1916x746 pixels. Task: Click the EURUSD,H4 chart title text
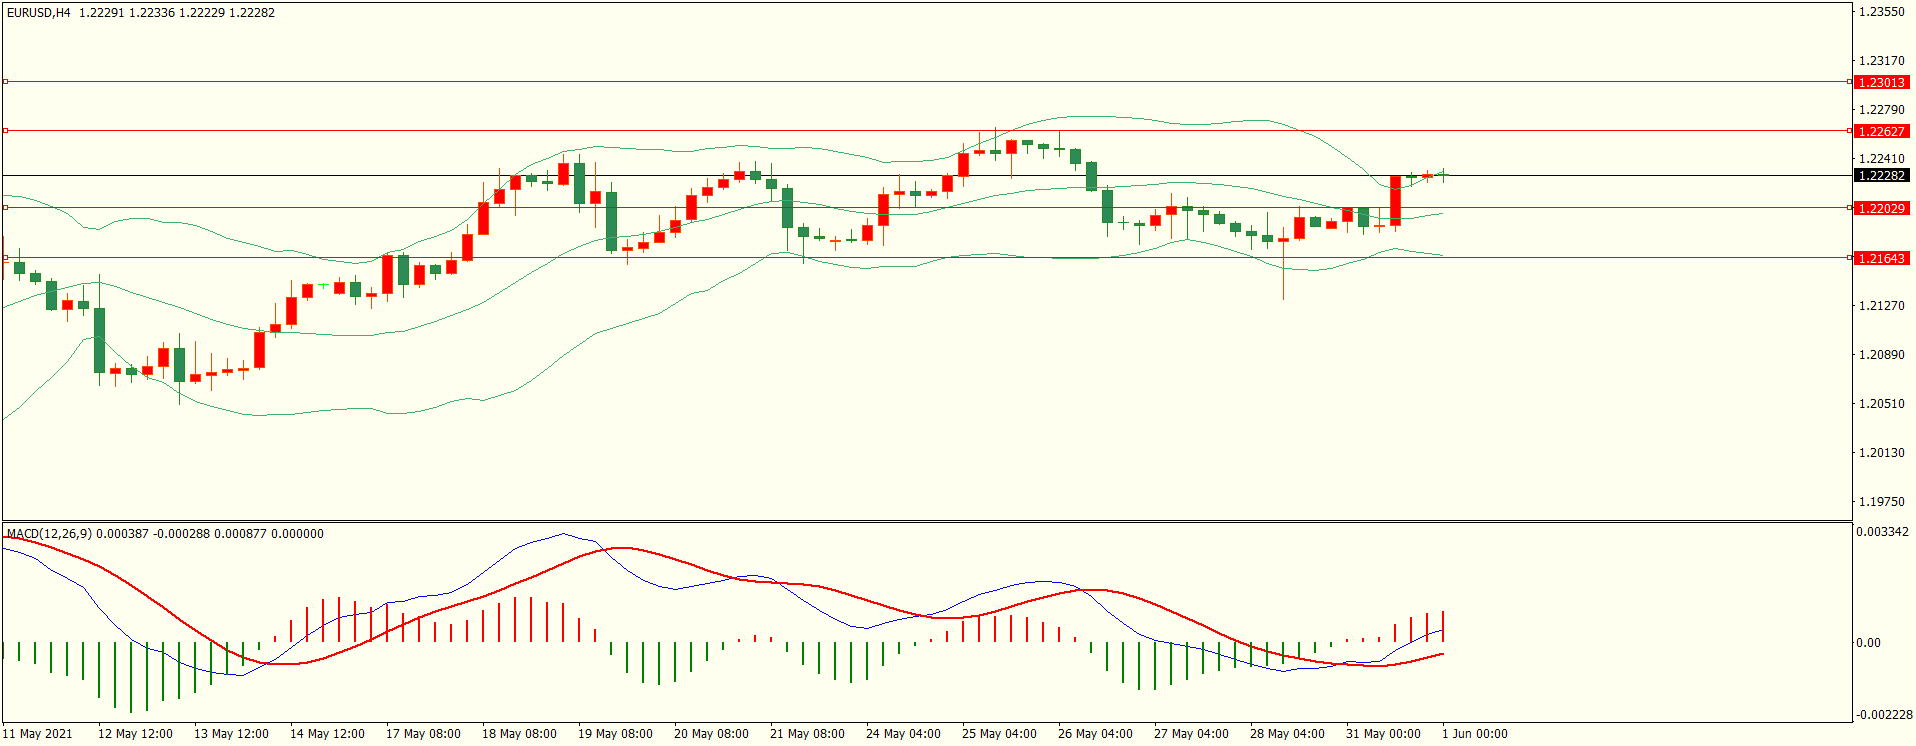[39, 13]
